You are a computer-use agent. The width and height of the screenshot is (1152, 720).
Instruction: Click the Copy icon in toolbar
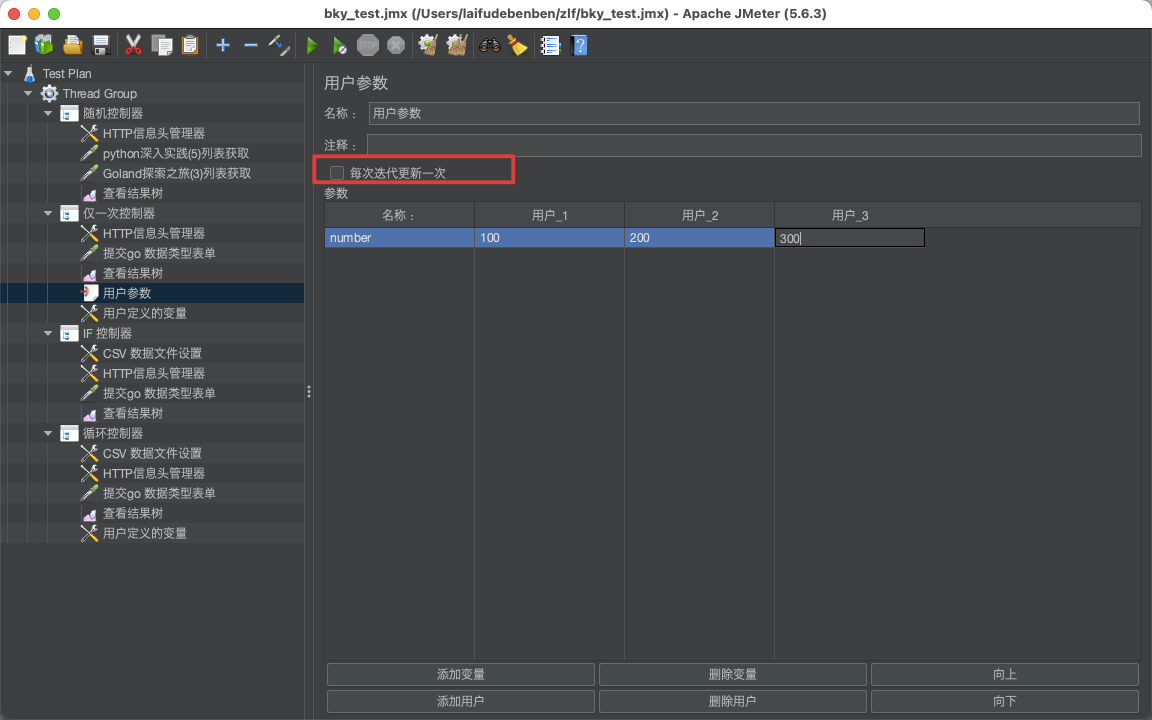tap(161, 46)
